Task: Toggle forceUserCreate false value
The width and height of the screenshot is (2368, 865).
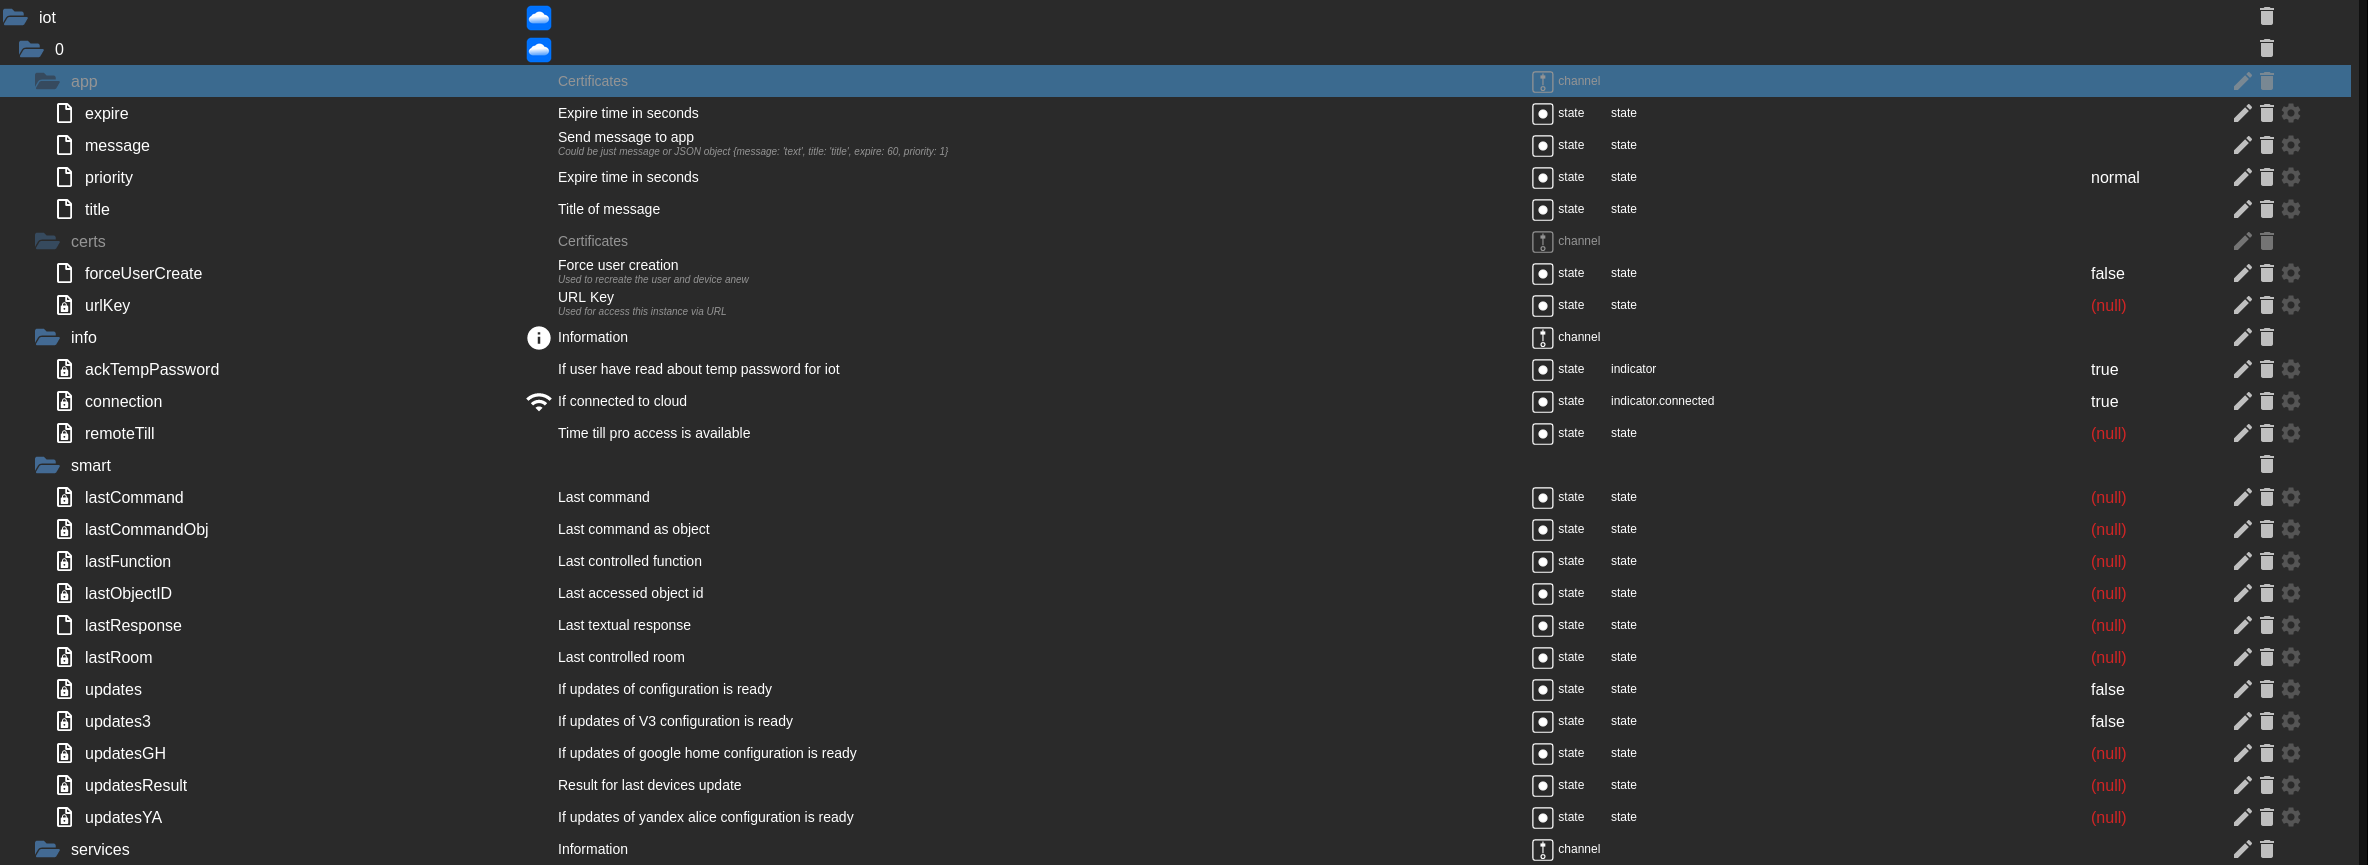Action: (2107, 273)
